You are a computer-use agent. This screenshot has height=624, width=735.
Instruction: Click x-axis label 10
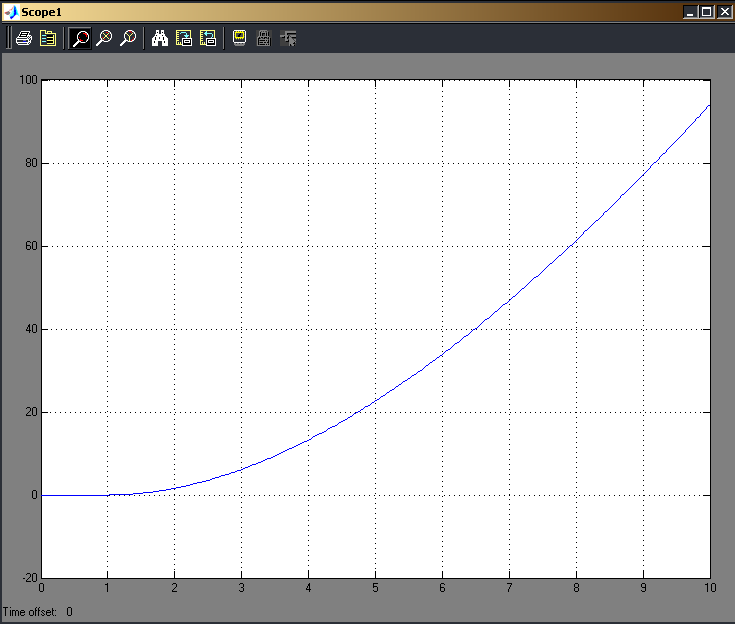point(710,588)
